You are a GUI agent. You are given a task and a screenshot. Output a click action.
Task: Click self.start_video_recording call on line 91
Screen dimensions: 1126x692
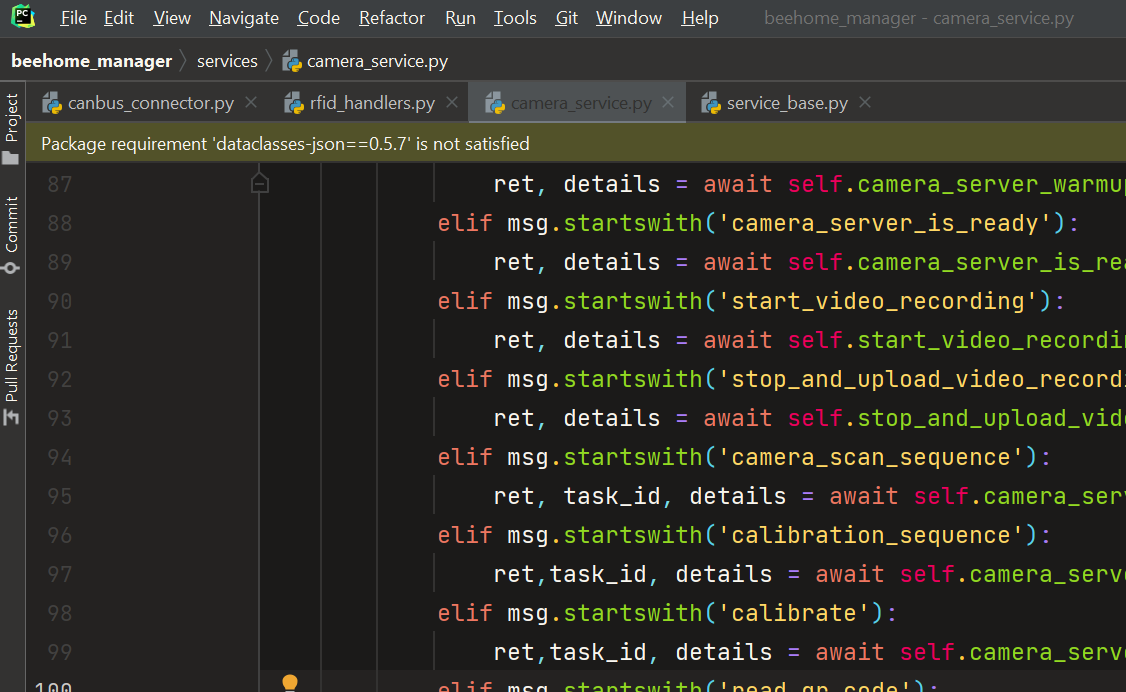(x=957, y=340)
